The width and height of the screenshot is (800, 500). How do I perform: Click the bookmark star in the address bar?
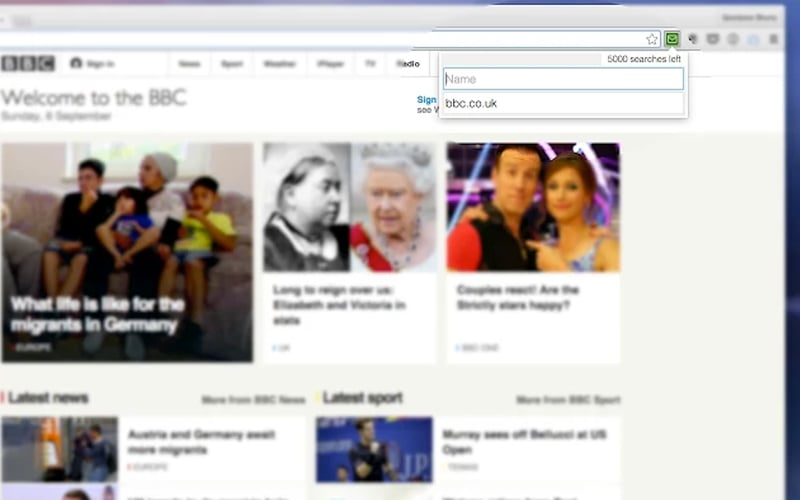pyautogui.click(x=652, y=39)
